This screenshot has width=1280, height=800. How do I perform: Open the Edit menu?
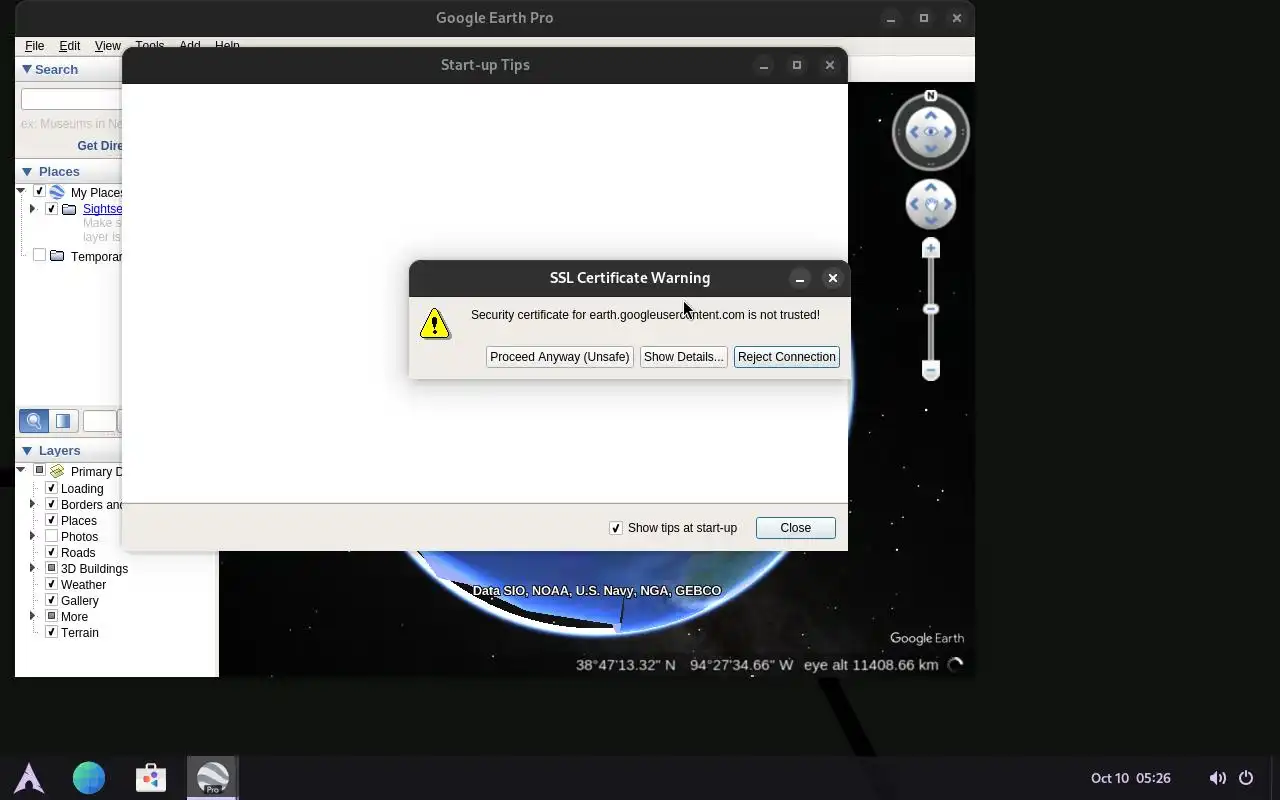pos(69,46)
